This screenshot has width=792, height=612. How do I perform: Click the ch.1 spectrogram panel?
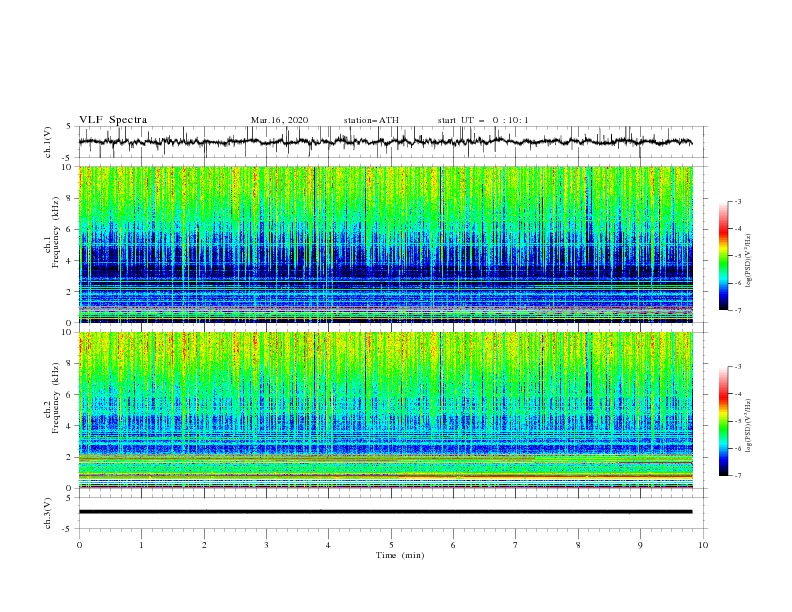coord(386,244)
